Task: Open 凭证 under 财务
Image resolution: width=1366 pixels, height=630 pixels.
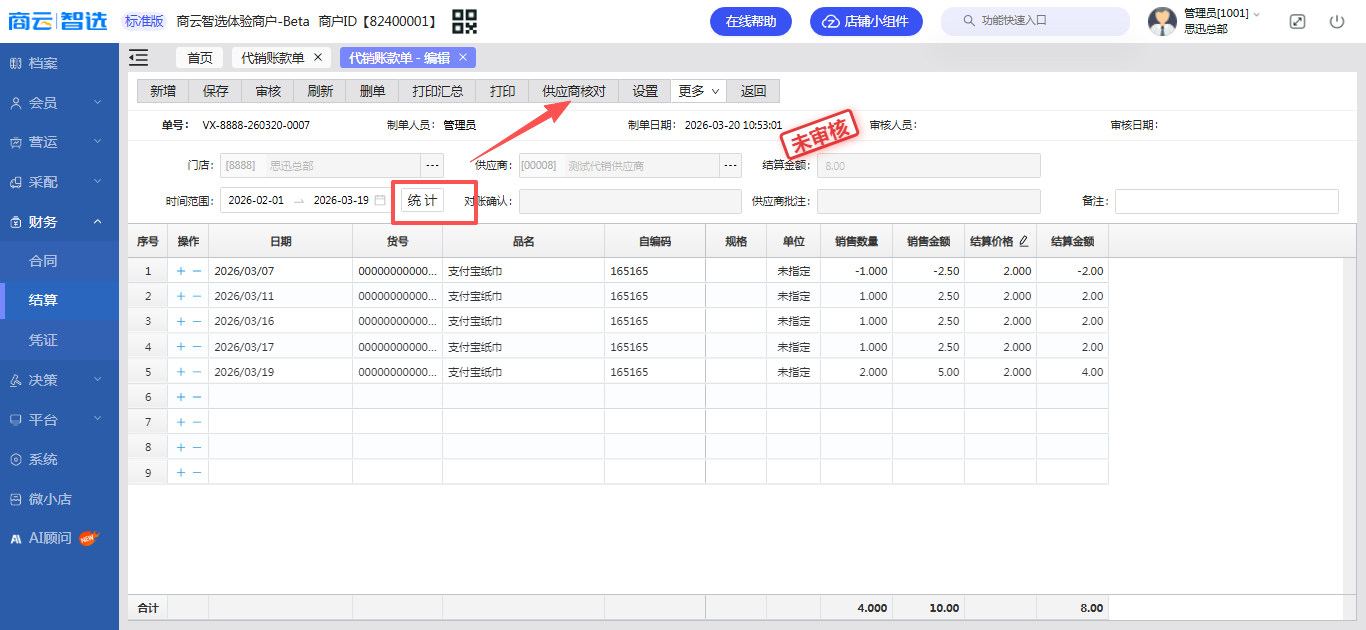Action: [x=59, y=340]
